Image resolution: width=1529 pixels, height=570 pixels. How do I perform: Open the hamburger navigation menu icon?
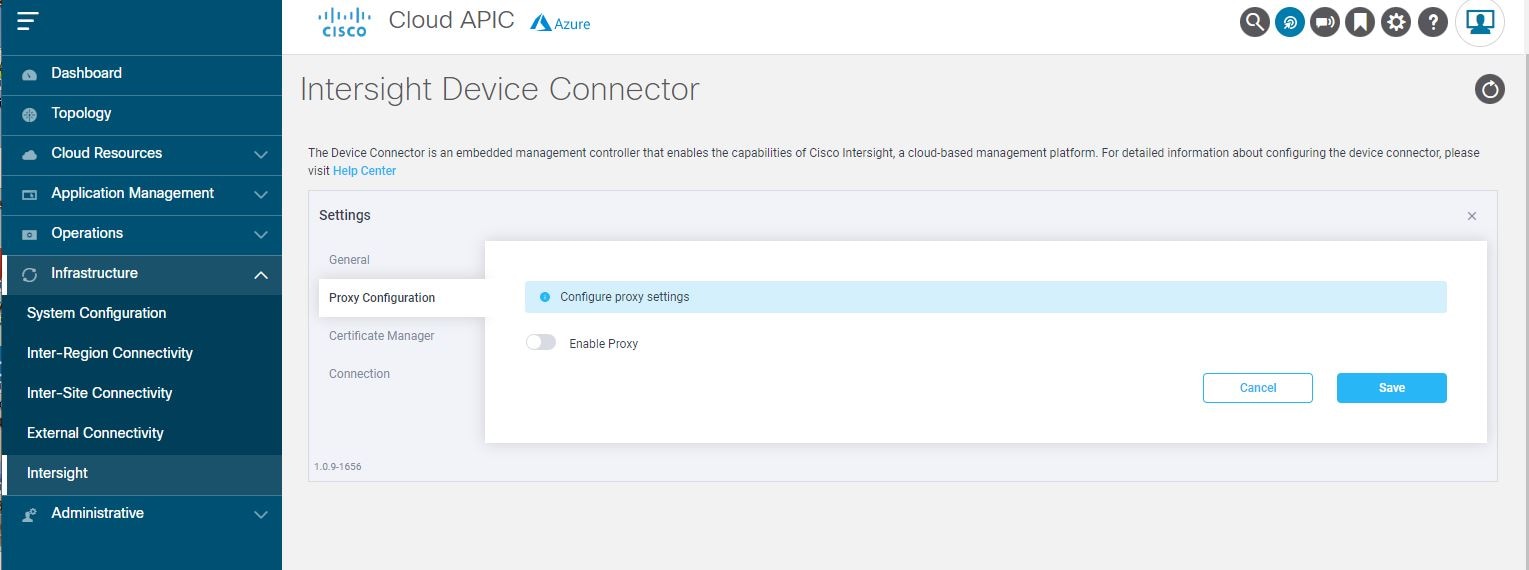[28, 20]
